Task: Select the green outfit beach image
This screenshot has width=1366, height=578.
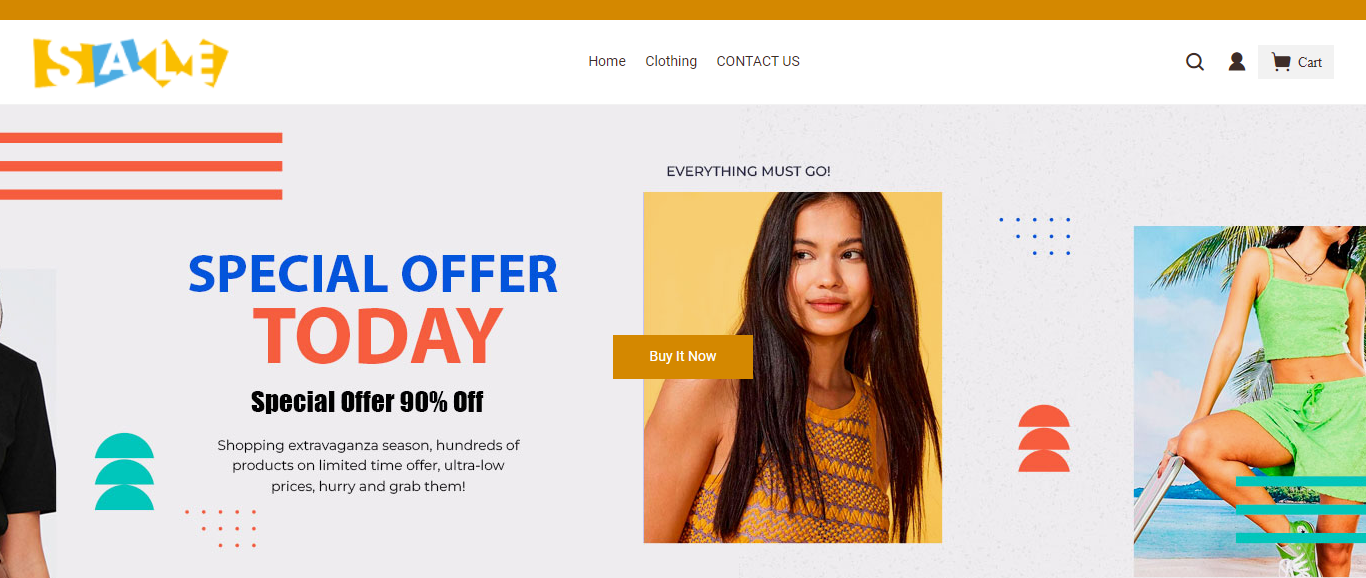Action: click(x=1250, y=401)
